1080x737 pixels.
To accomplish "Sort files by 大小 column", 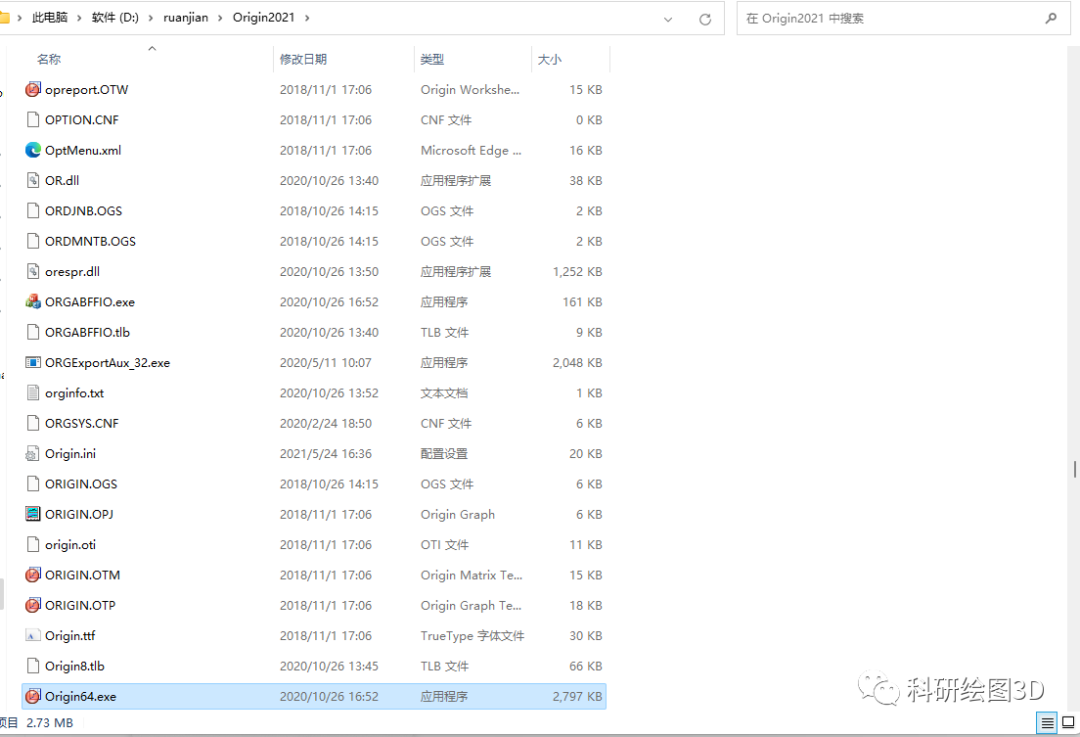I will point(550,59).
